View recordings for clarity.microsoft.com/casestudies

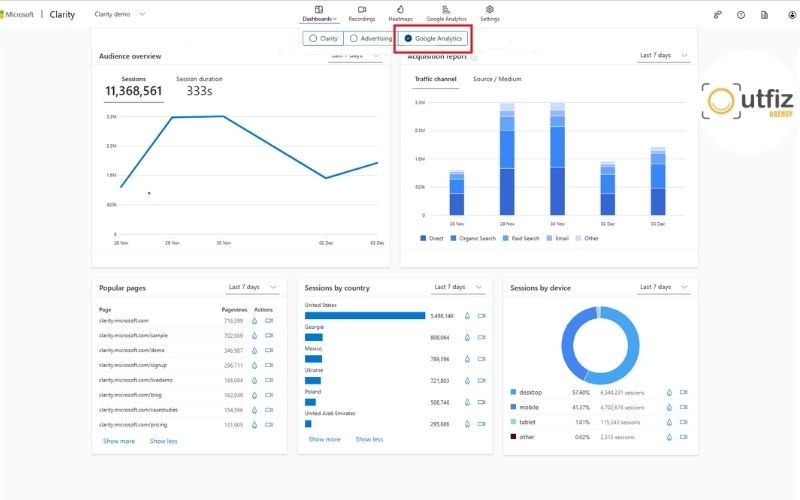pos(269,410)
